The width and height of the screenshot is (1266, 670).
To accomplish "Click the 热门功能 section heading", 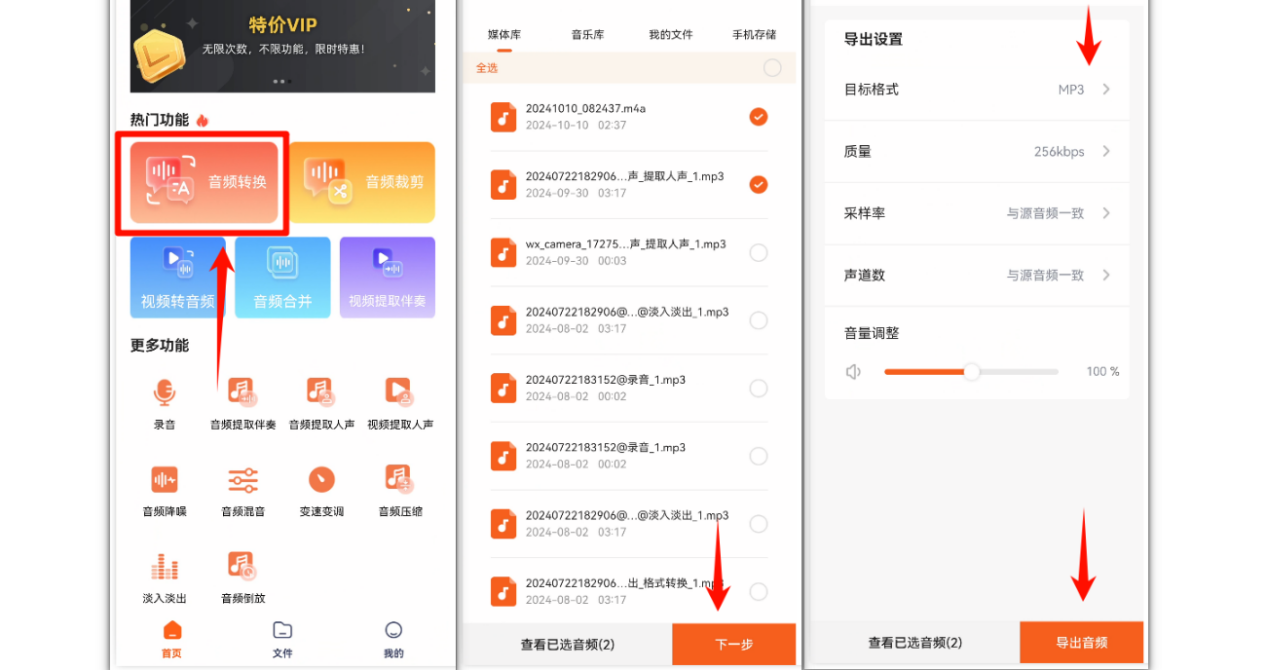I will (x=159, y=120).
